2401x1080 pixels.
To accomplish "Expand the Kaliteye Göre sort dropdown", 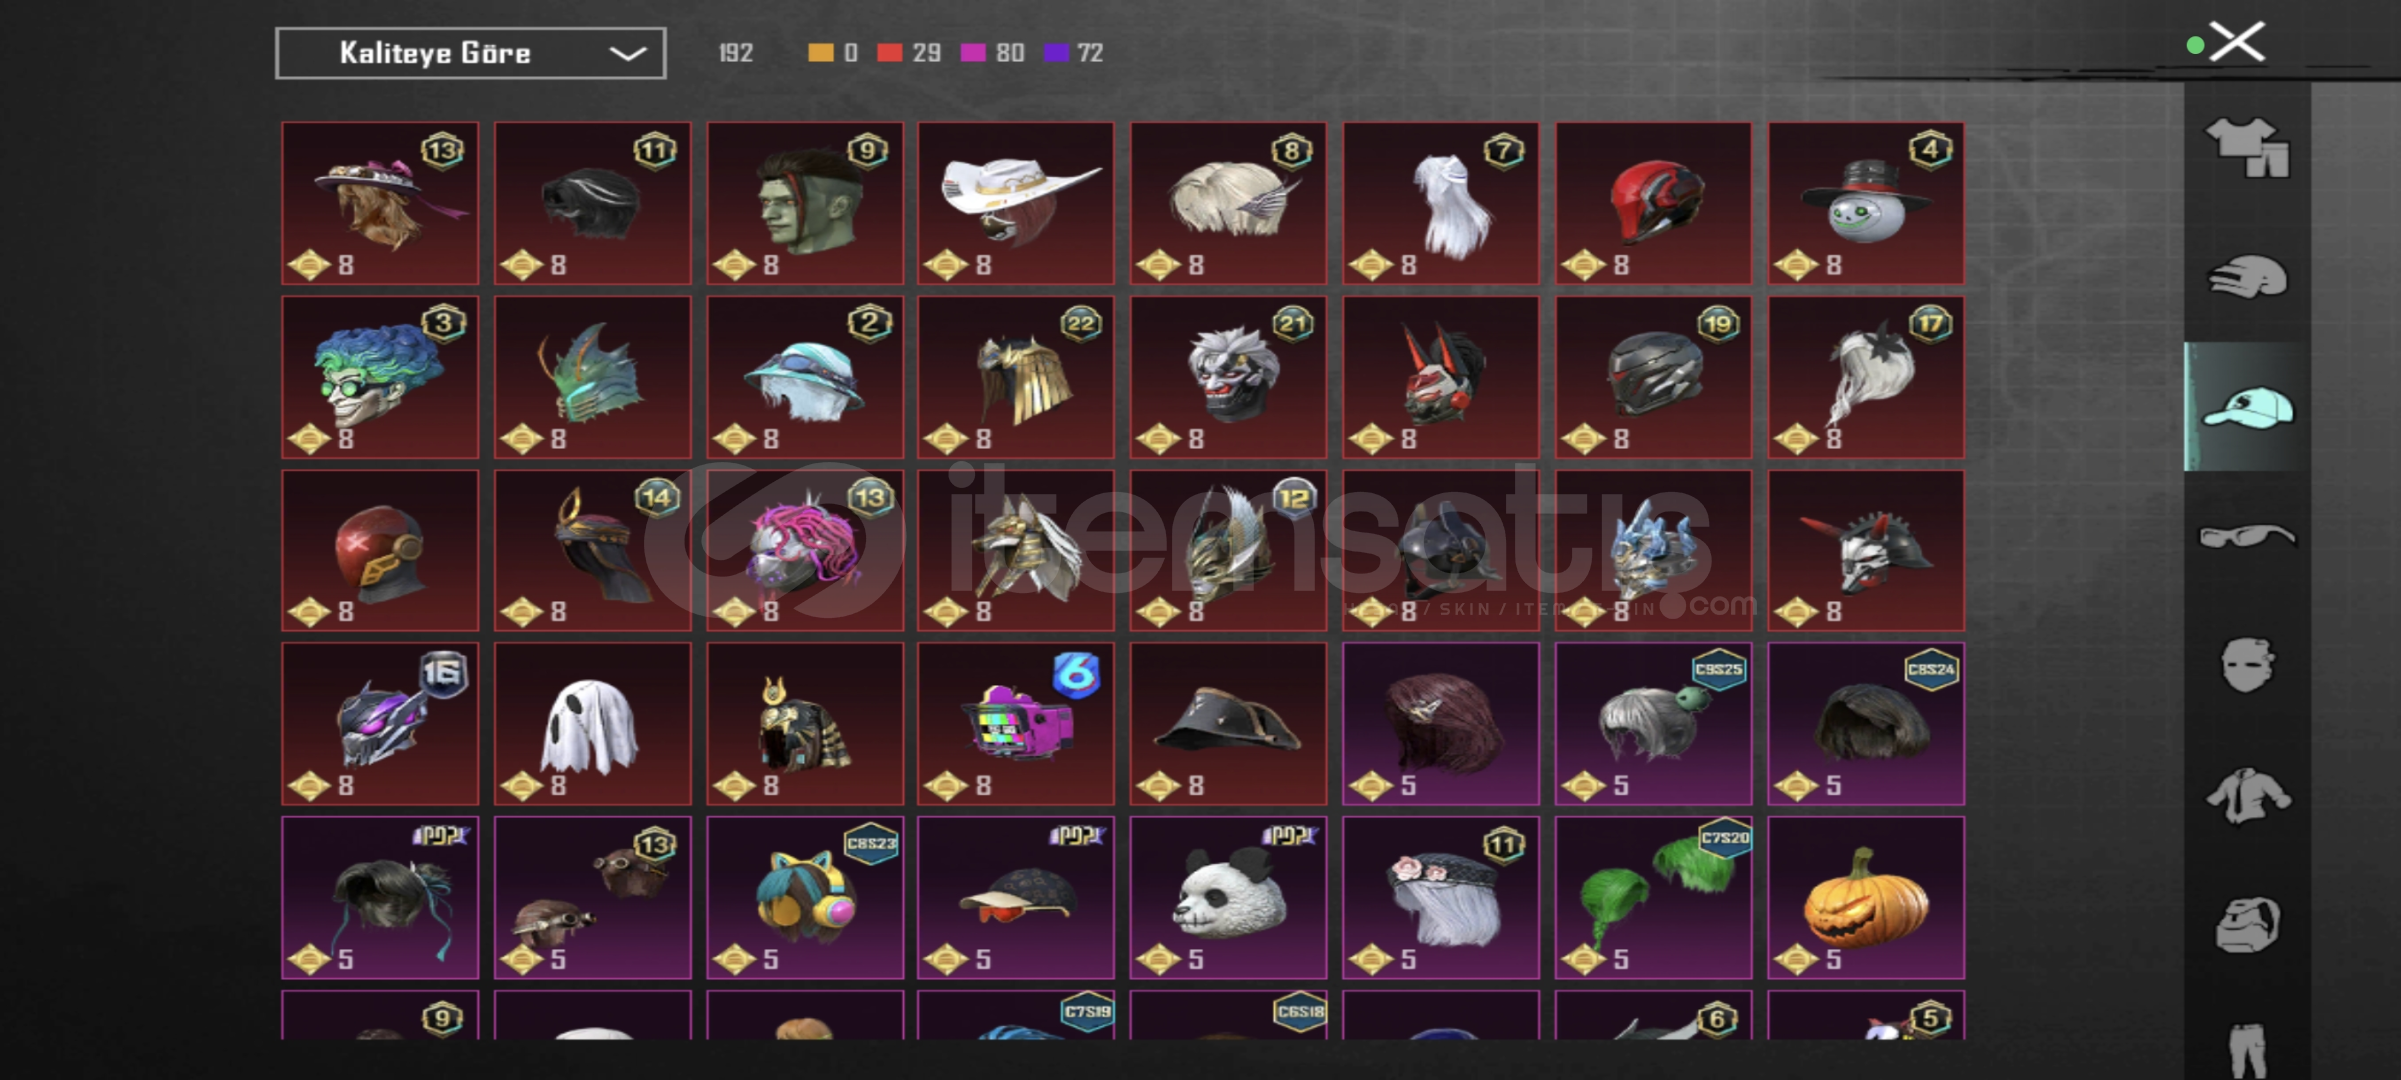I will click(x=470, y=53).
